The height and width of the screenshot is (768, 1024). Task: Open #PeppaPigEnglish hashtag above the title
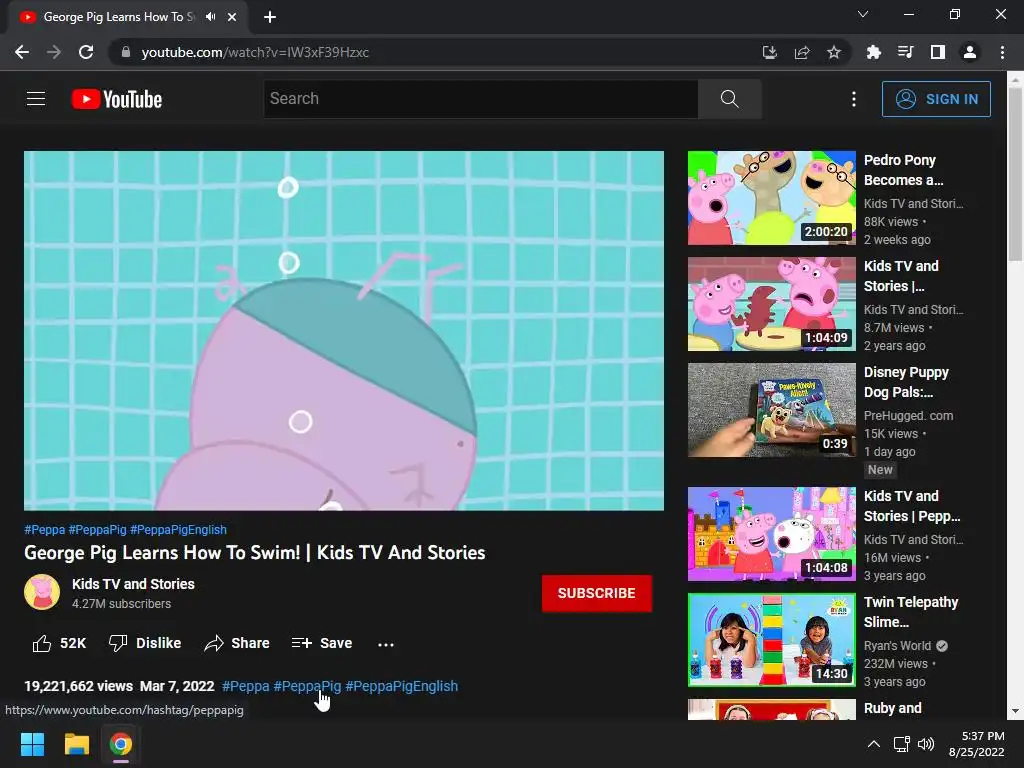pos(178,530)
